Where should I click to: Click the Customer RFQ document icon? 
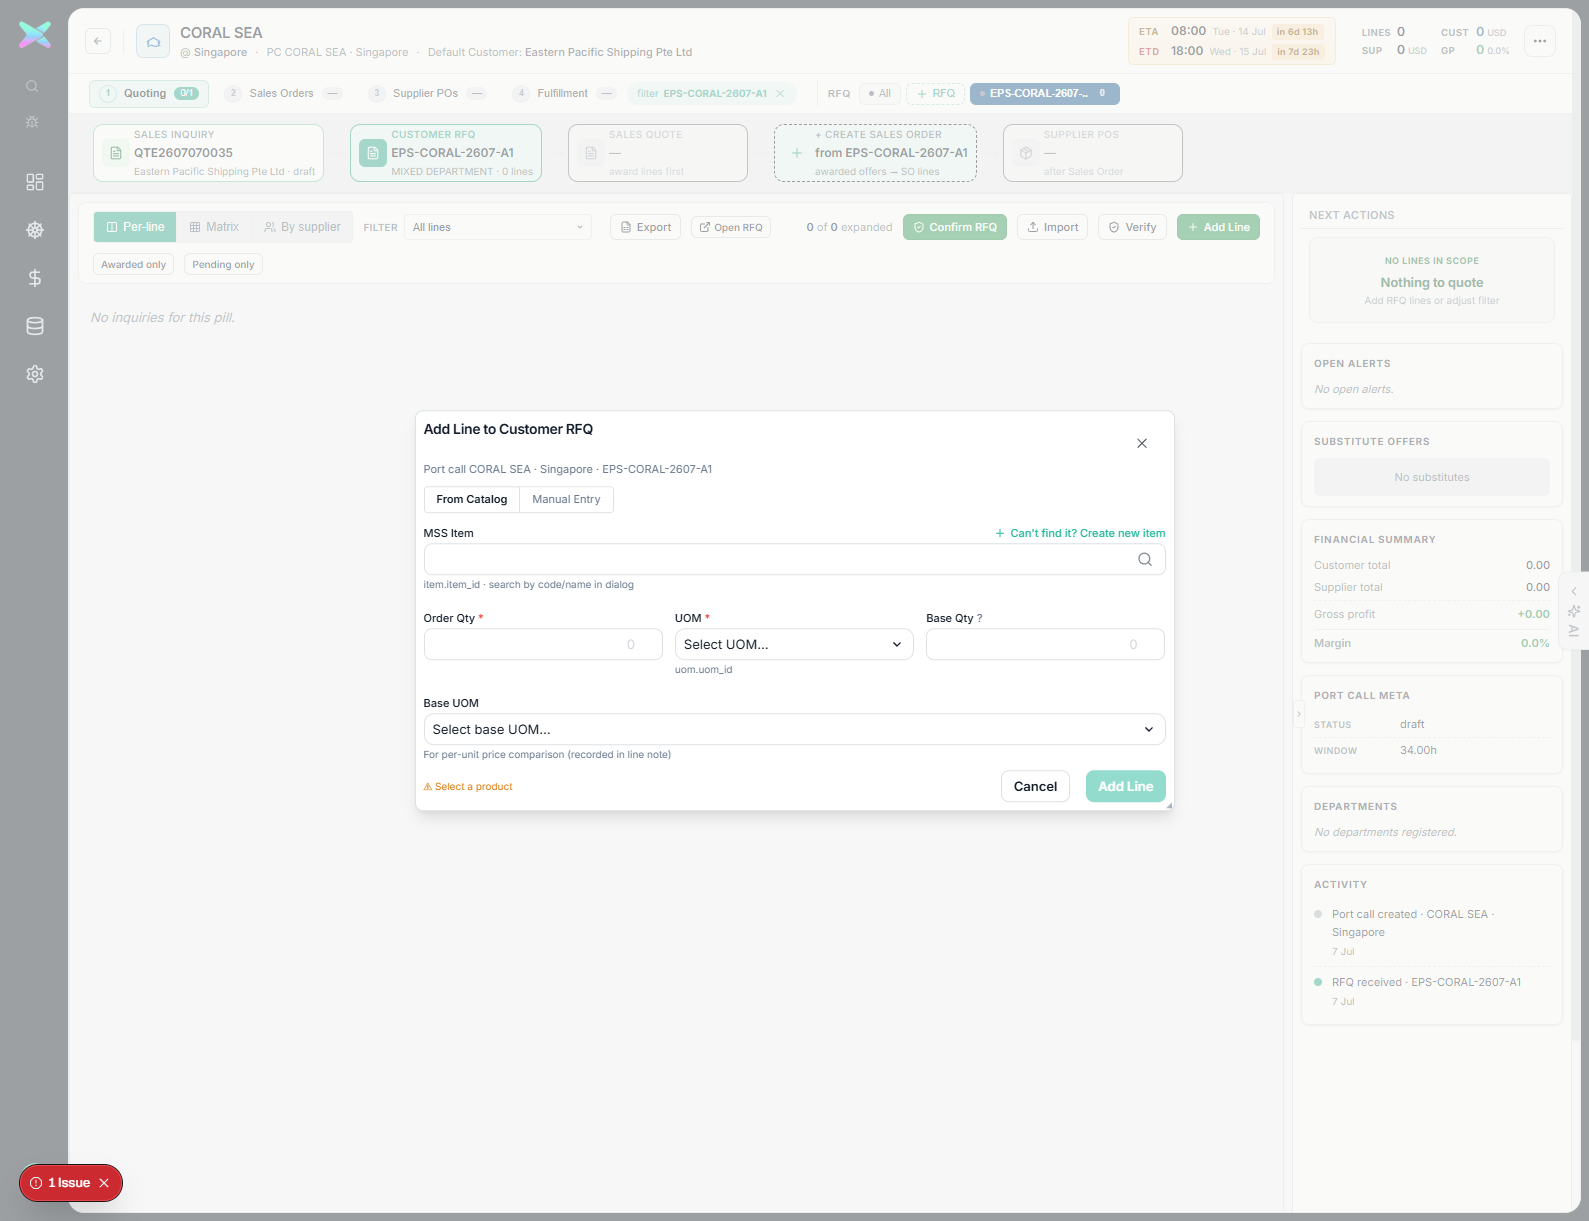373,153
